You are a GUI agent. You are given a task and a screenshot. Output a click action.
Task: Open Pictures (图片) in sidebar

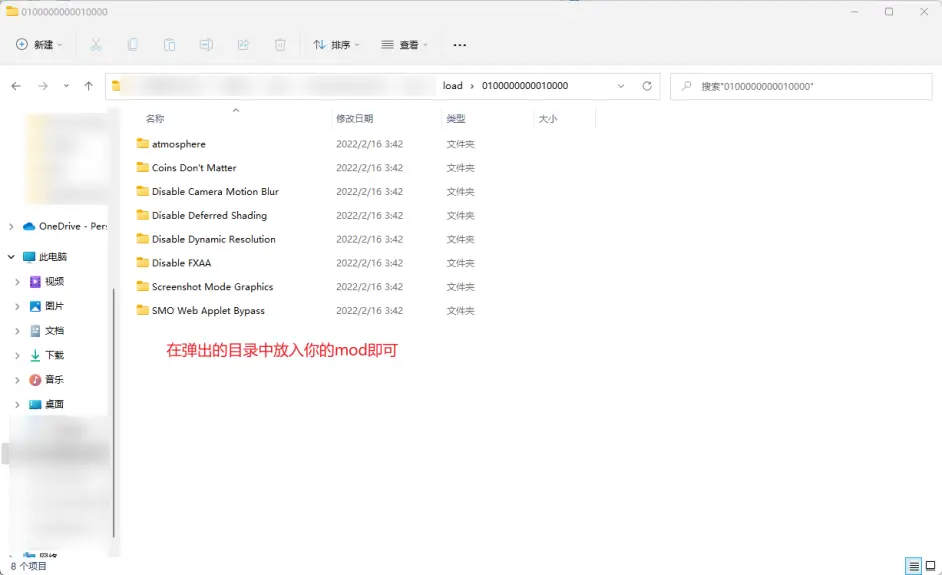pos(47,306)
